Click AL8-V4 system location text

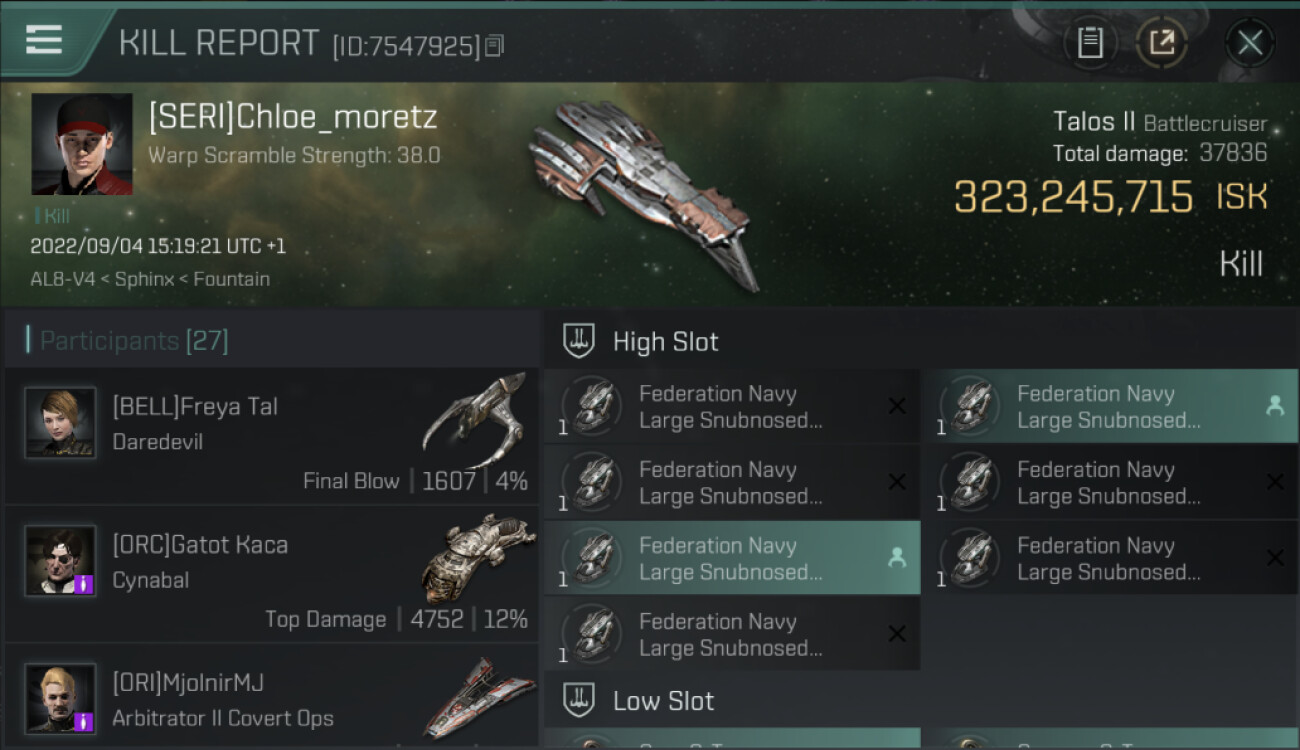tap(64, 279)
